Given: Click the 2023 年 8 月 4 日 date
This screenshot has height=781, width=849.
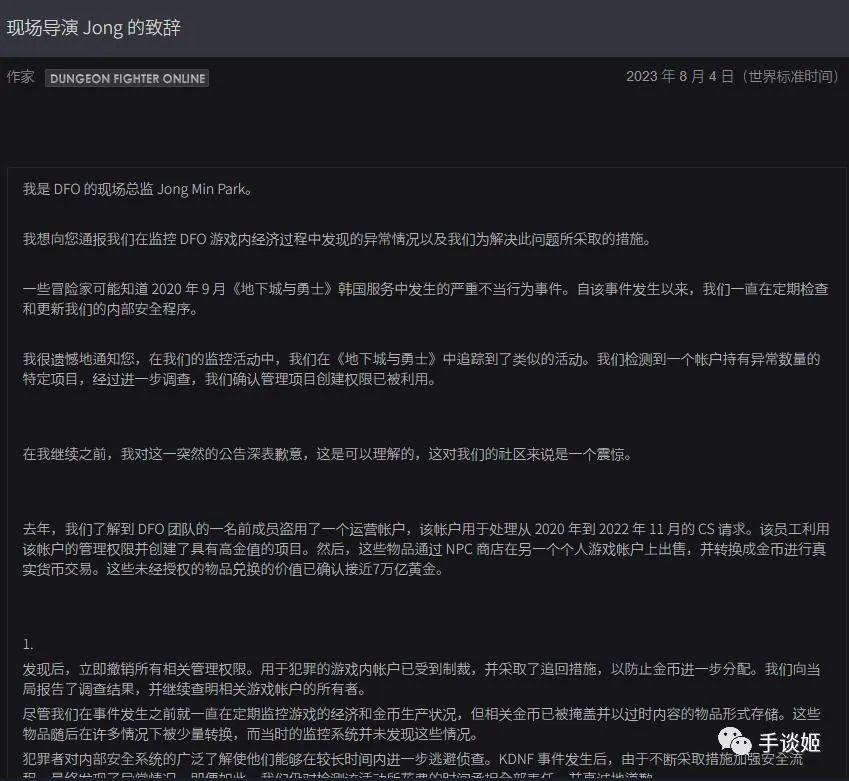Looking at the screenshot, I should tap(737, 76).
